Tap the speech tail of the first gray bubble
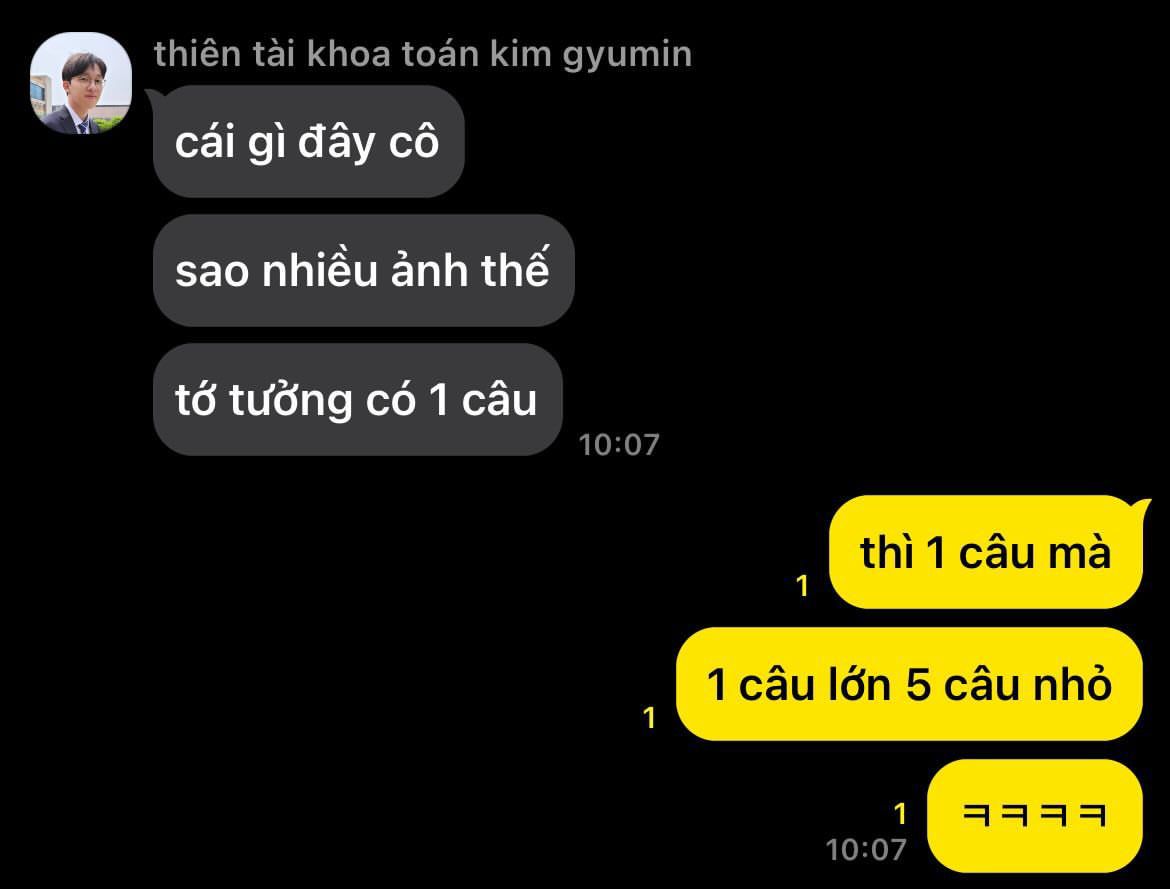This screenshot has height=889, width=1170. (x=152, y=99)
